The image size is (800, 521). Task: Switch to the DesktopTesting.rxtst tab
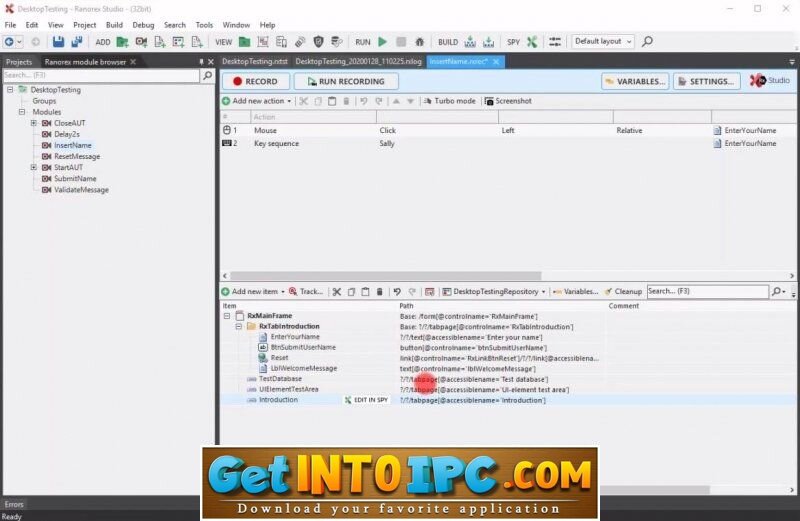pyautogui.click(x=255, y=61)
